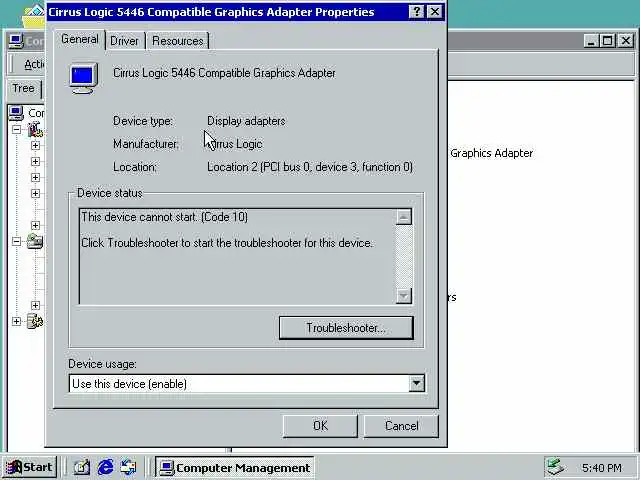640x480 pixels.
Task: Select 'Graphics Adapter' item in Computer Management list
Action: (491, 153)
